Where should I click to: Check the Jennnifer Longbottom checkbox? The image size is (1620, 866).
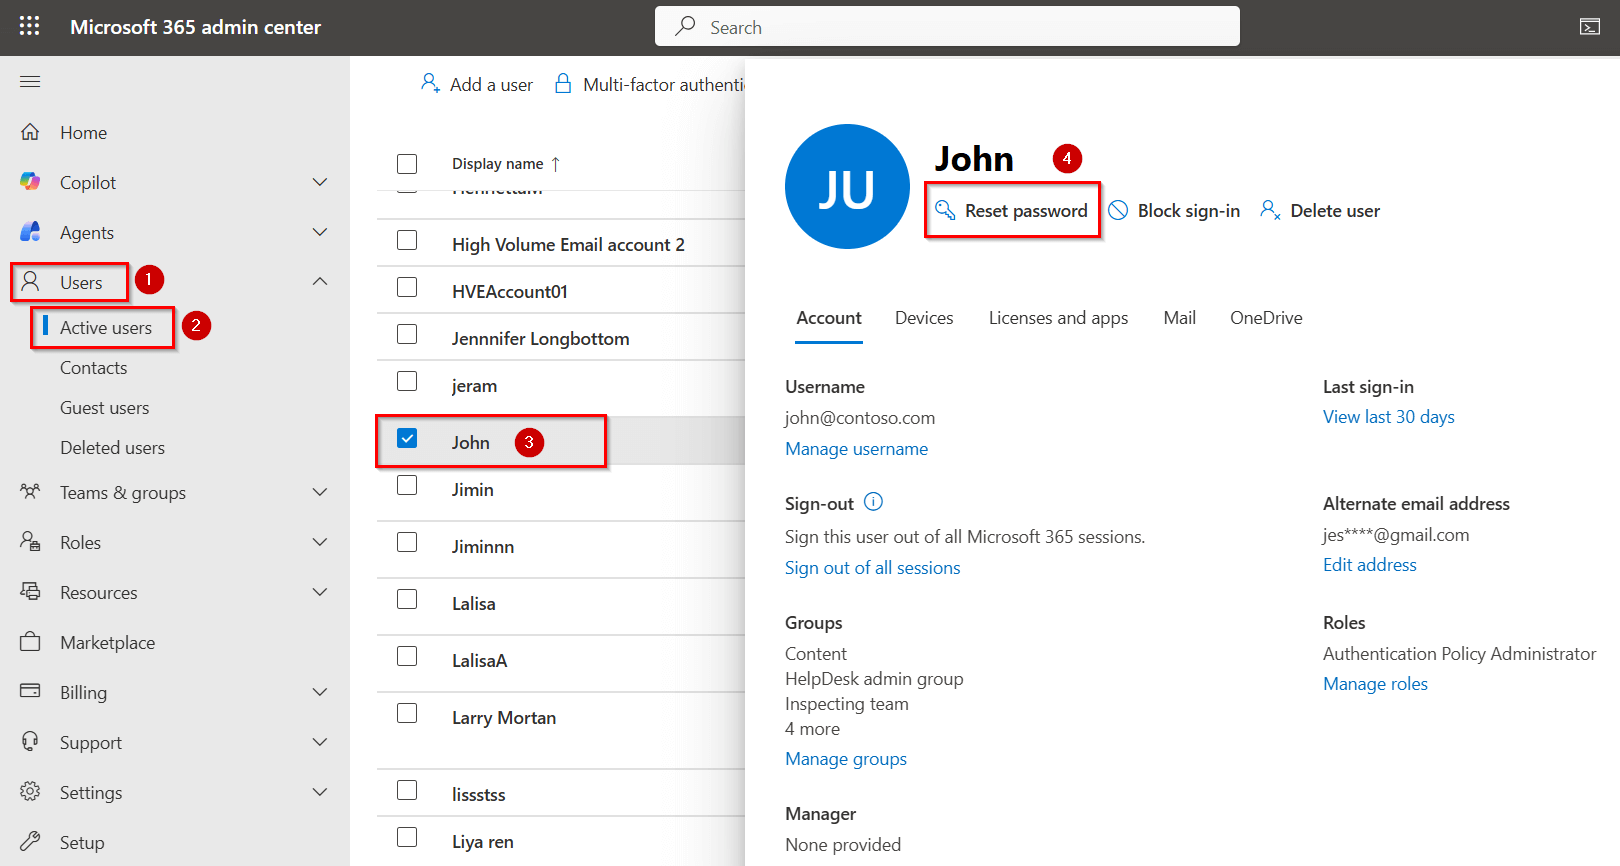coord(407,334)
